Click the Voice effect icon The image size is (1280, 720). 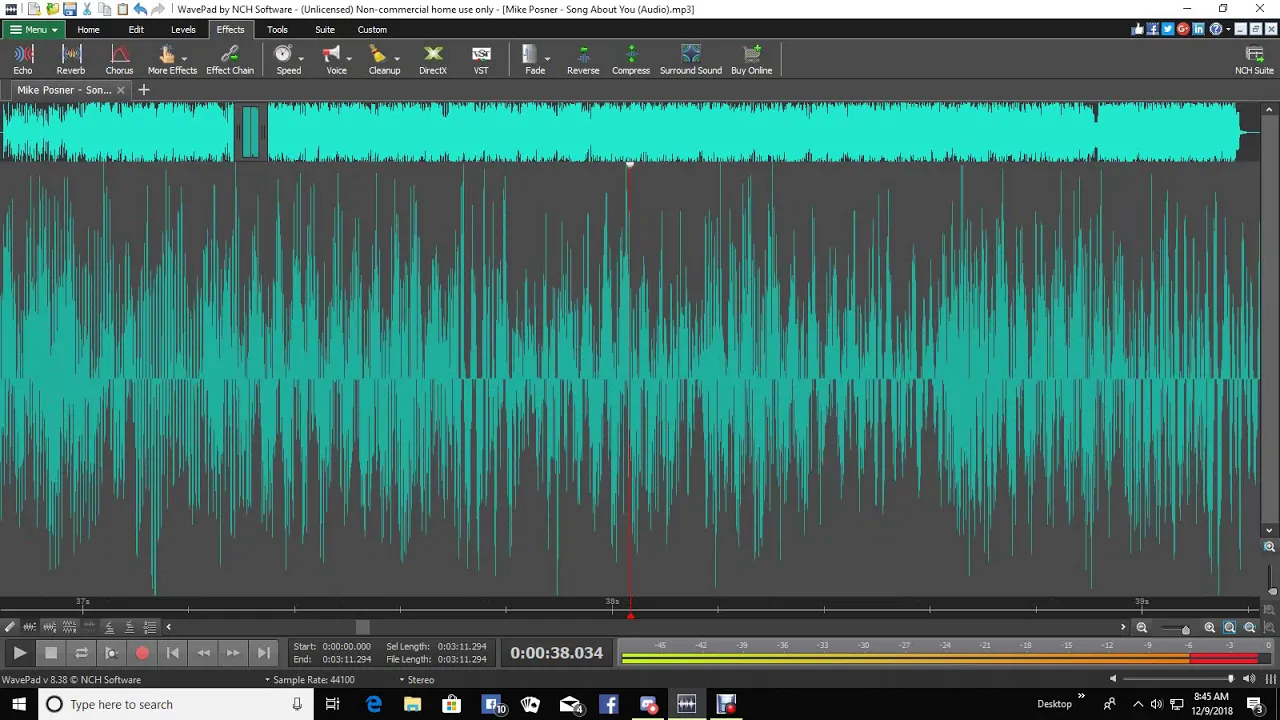(332, 55)
